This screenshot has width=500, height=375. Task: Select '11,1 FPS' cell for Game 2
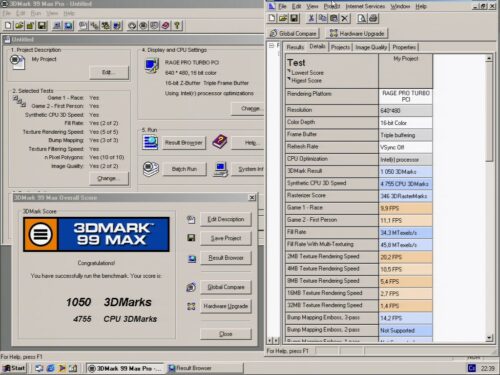tap(406, 221)
